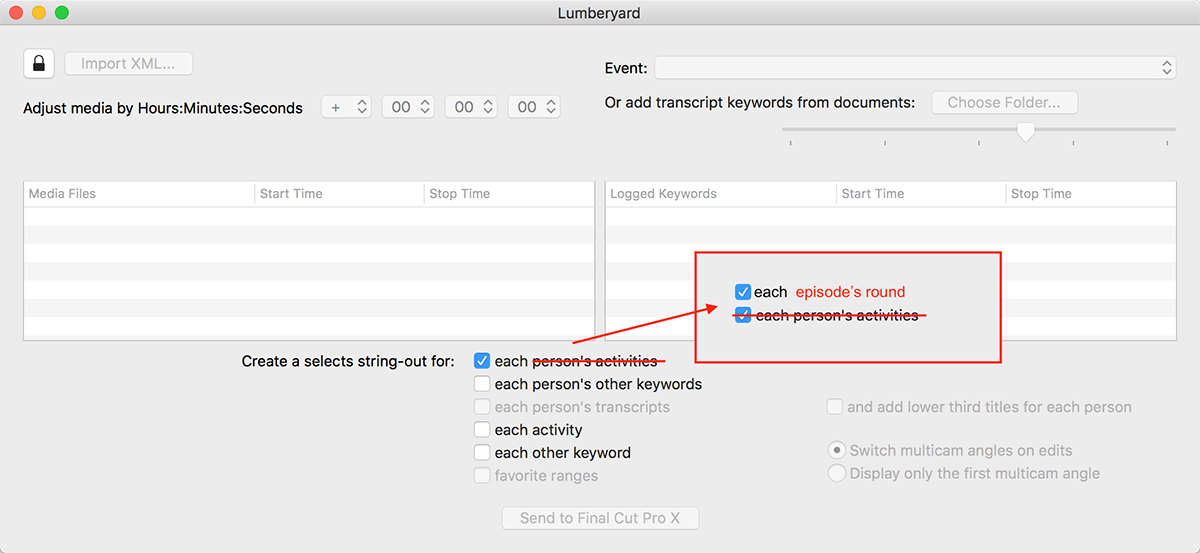Click Start Time header in Logged Keywords table

point(921,193)
